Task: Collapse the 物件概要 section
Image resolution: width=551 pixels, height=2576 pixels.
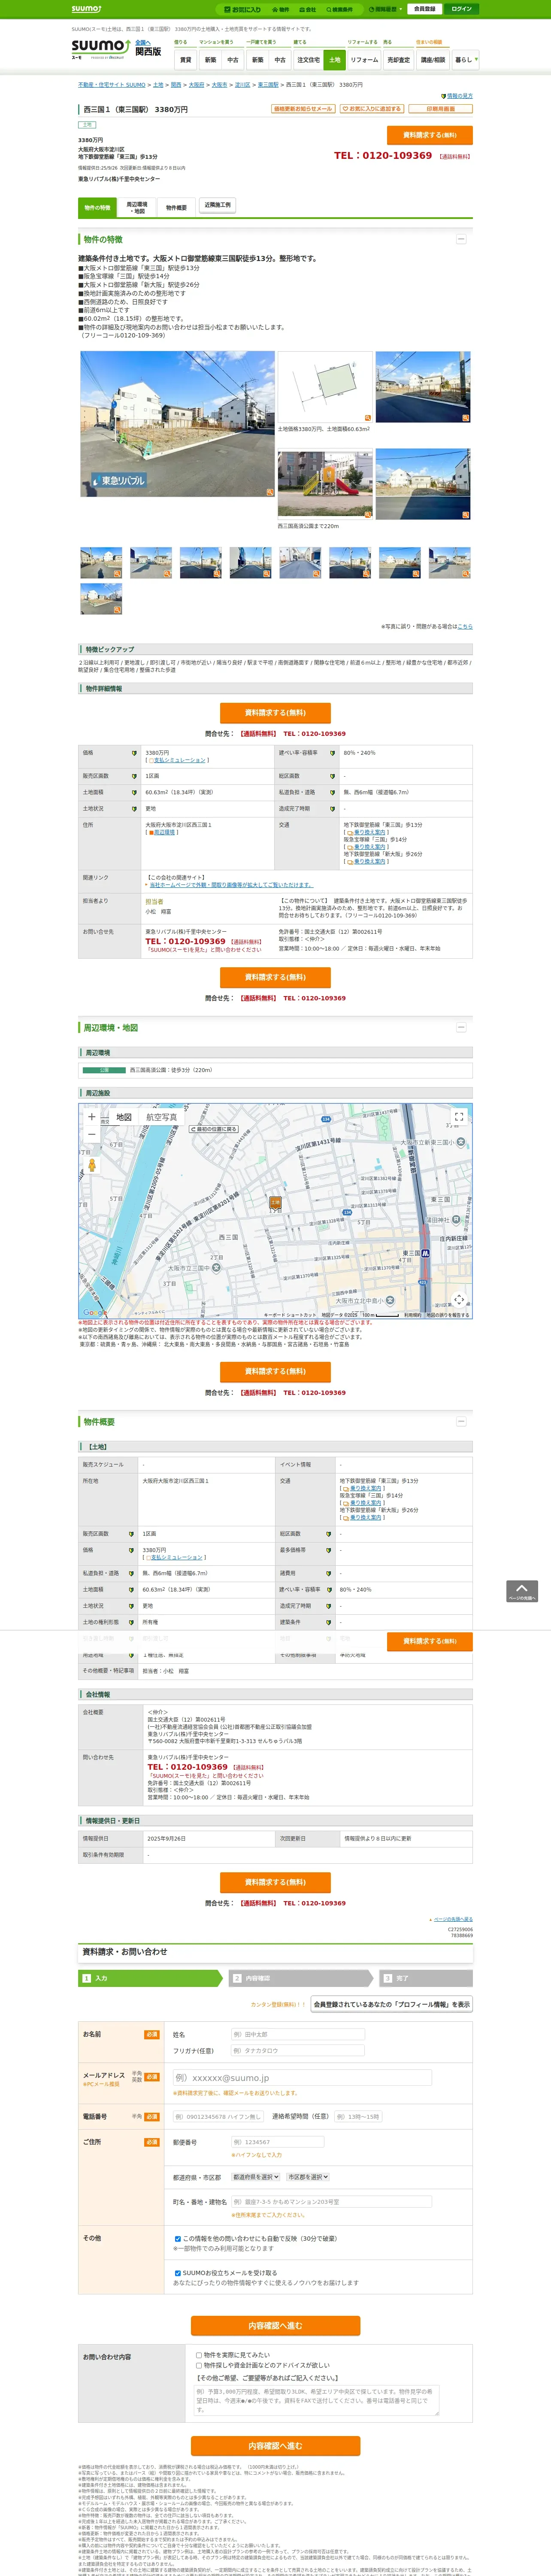Action: point(461,1421)
